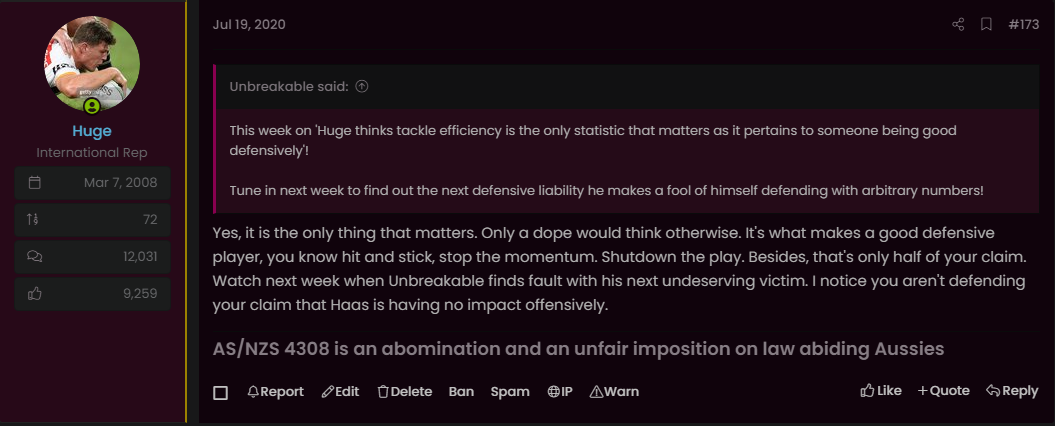Click the up-down arrows icon beside 72

(35, 219)
